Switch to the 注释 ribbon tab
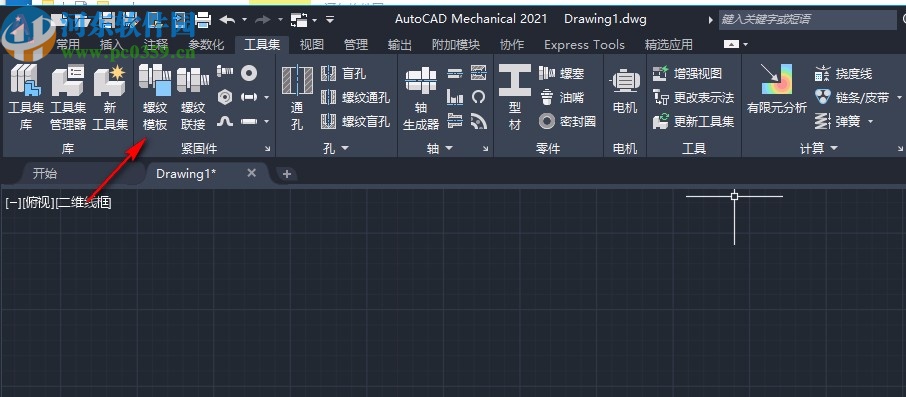906x397 pixels. click(x=155, y=44)
